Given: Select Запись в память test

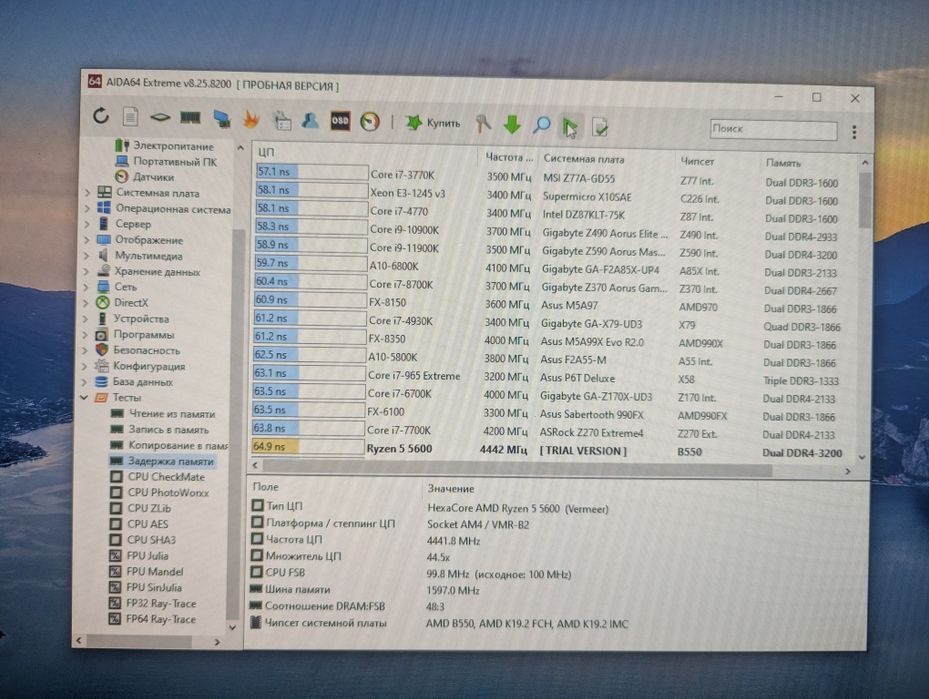Looking at the screenshot, I should [x=160, y=429].
